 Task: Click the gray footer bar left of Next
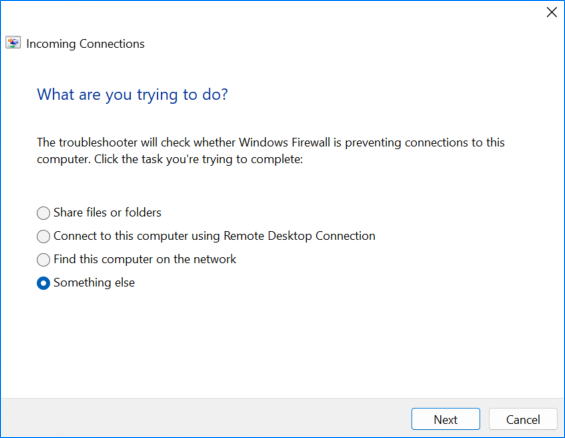point(205,418)
